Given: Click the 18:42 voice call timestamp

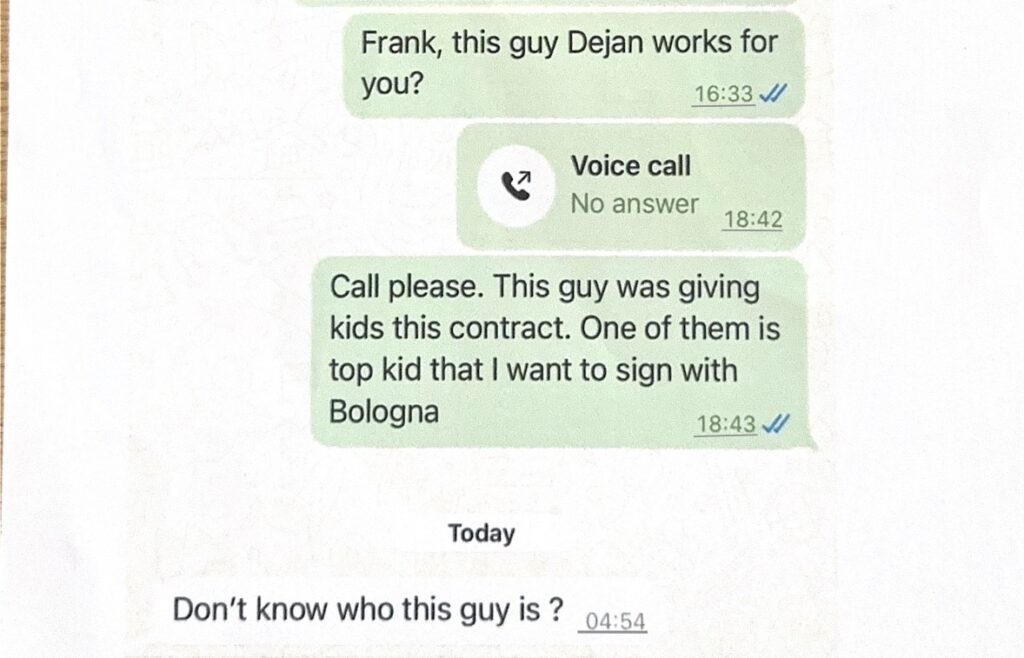Looking at the screenshot, I should (x=752, y=219).
